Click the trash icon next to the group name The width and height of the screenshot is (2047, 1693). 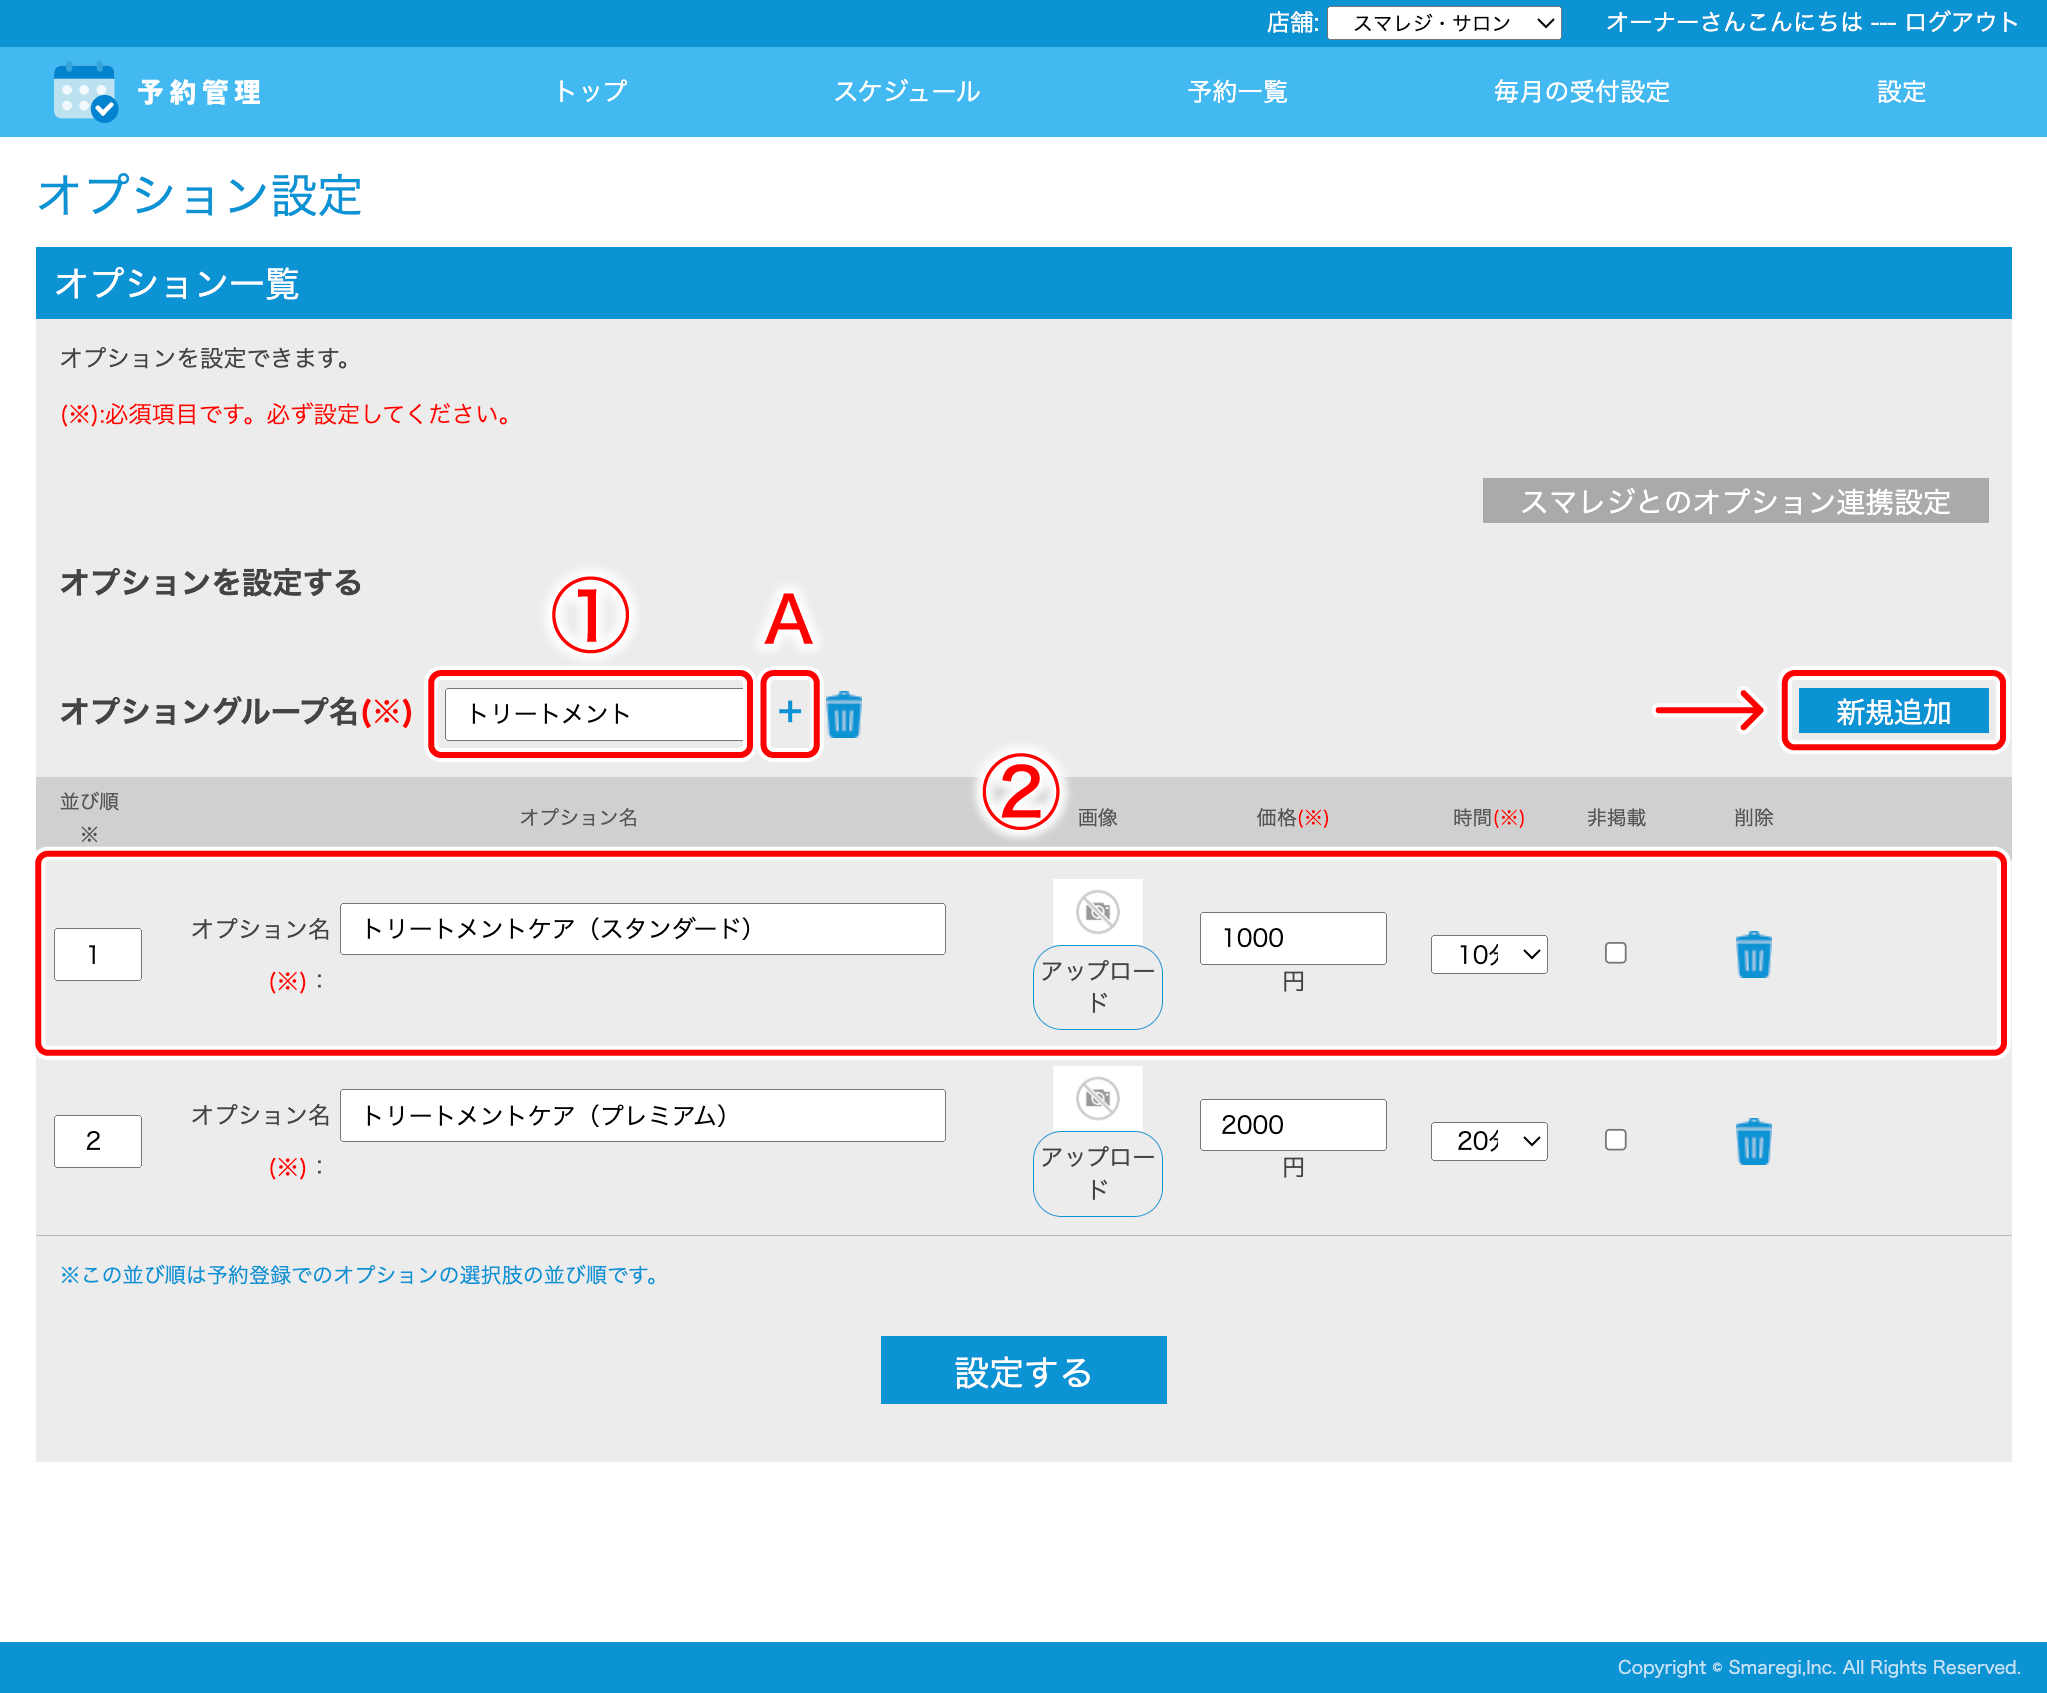845,712
